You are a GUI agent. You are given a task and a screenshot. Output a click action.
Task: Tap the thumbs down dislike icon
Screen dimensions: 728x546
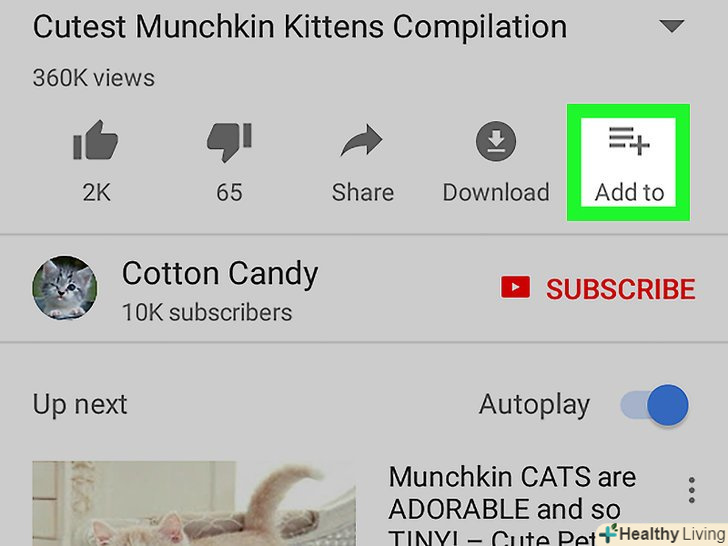(x=229, y=142)
